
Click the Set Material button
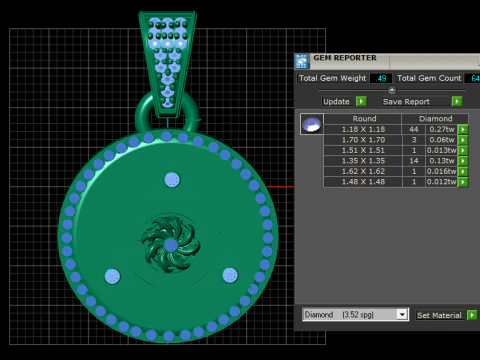tap(440, 315)
